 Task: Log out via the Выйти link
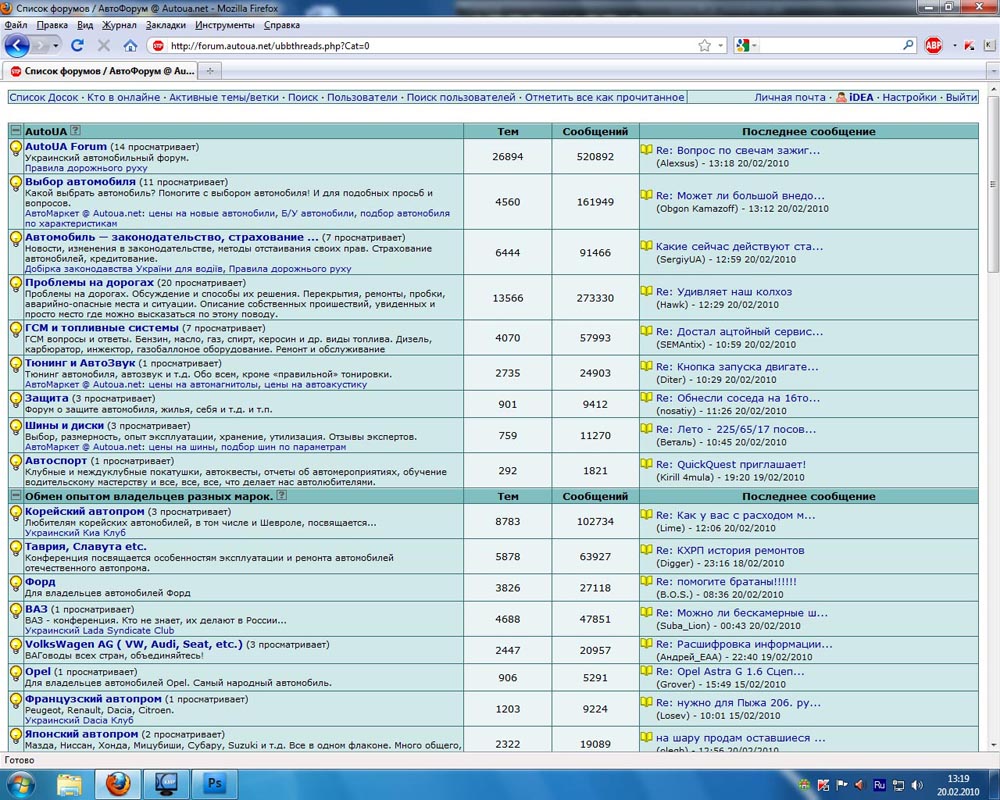coord(961,97)
